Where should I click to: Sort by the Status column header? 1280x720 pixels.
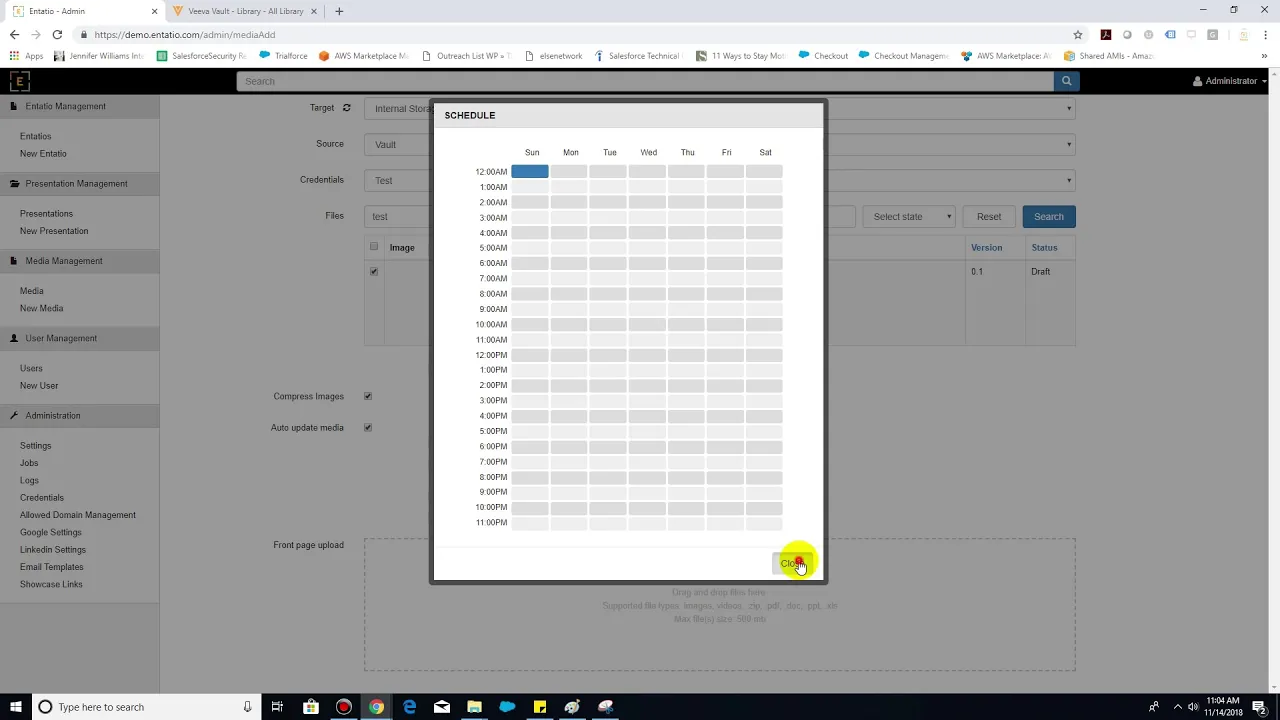point(1044,247)
